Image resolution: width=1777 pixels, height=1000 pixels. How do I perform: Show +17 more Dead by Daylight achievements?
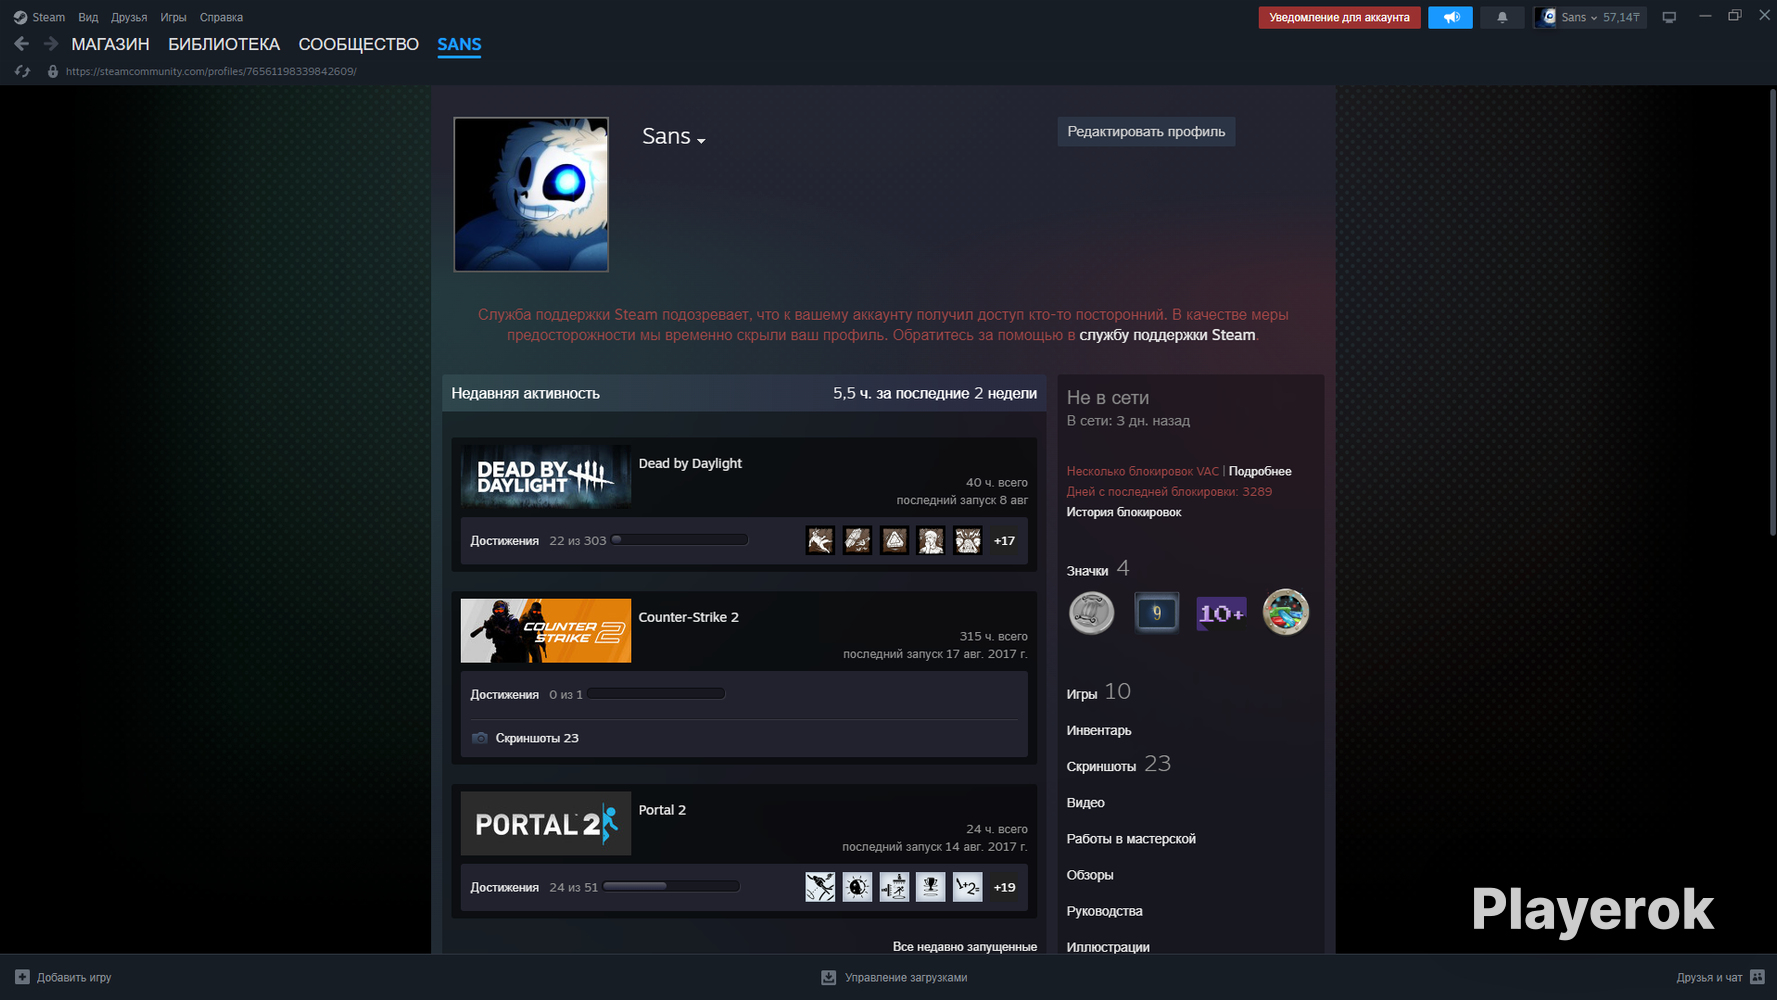pos(1004,541)
